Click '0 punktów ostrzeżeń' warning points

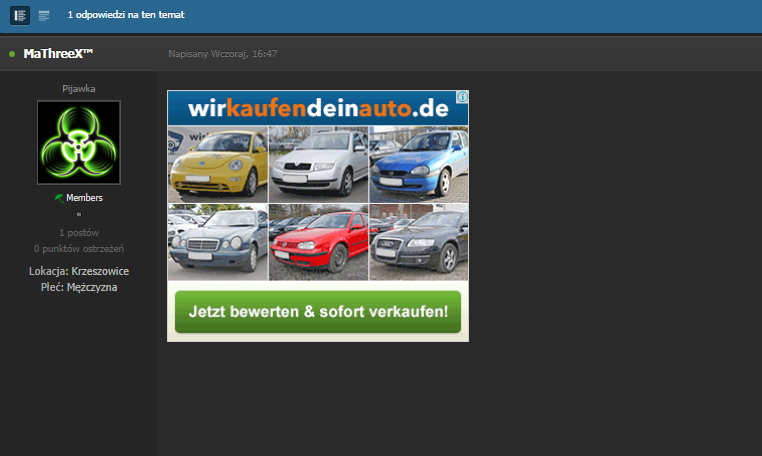click(x=79, y=249)
